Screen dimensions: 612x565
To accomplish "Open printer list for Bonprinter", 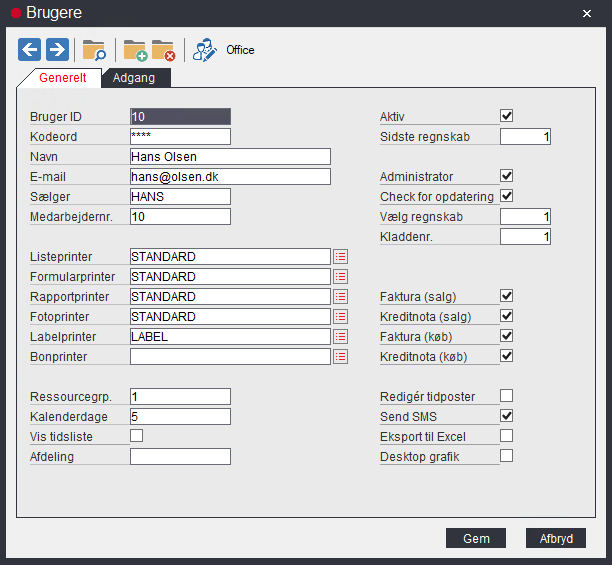I will click(341, 357).
